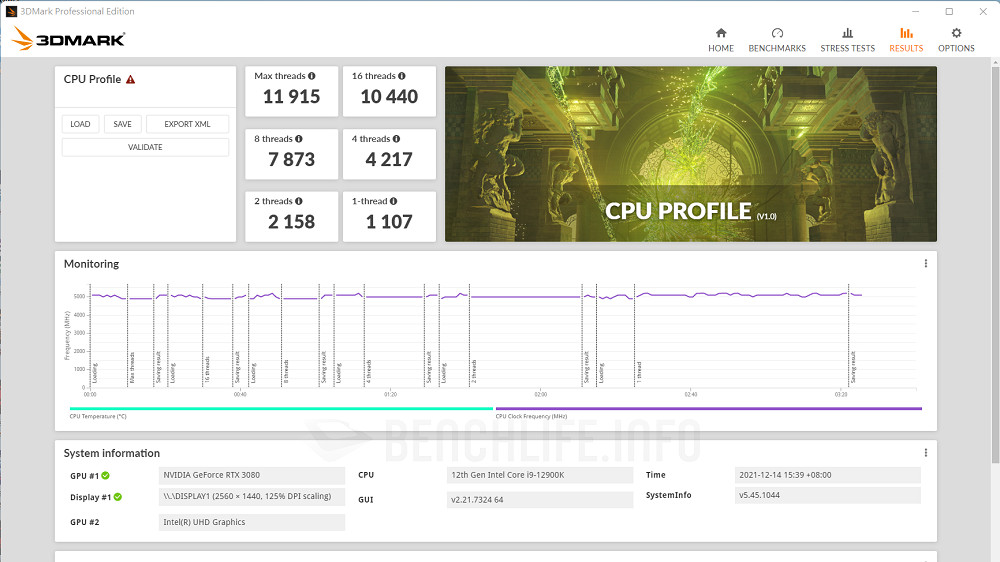Click the DISPLAY1 resolution field
This screenshot has width=1000, height=562.
tap(251, 497)
